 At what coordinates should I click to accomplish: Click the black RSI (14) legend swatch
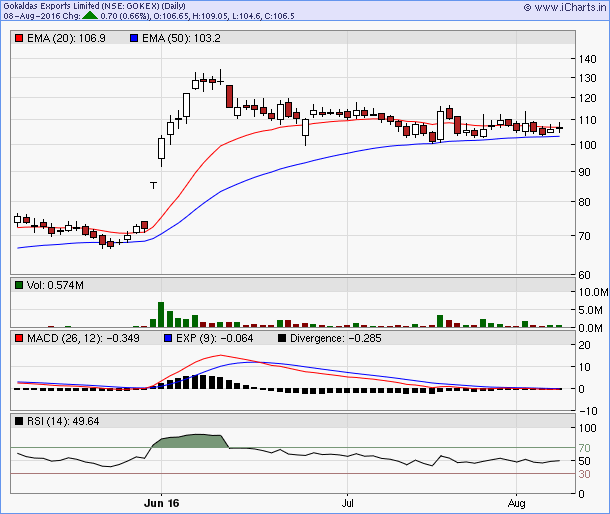pyautogui.click(x=18, y=421)
